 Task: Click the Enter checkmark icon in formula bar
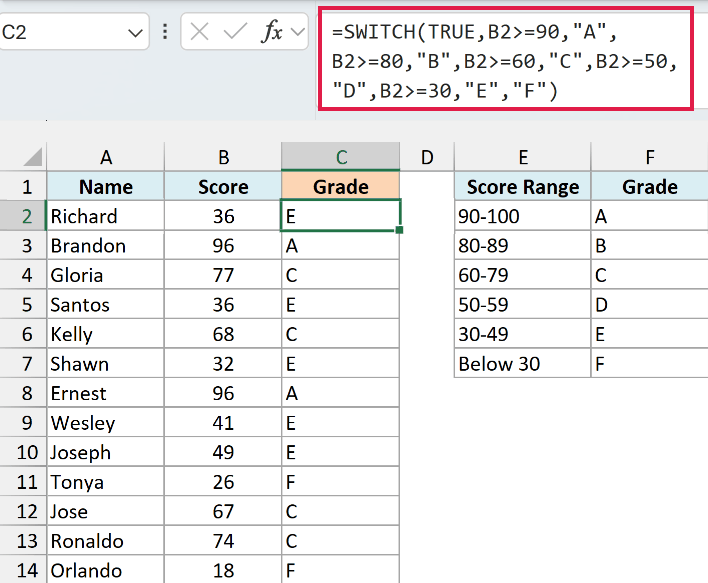point(235,32)
